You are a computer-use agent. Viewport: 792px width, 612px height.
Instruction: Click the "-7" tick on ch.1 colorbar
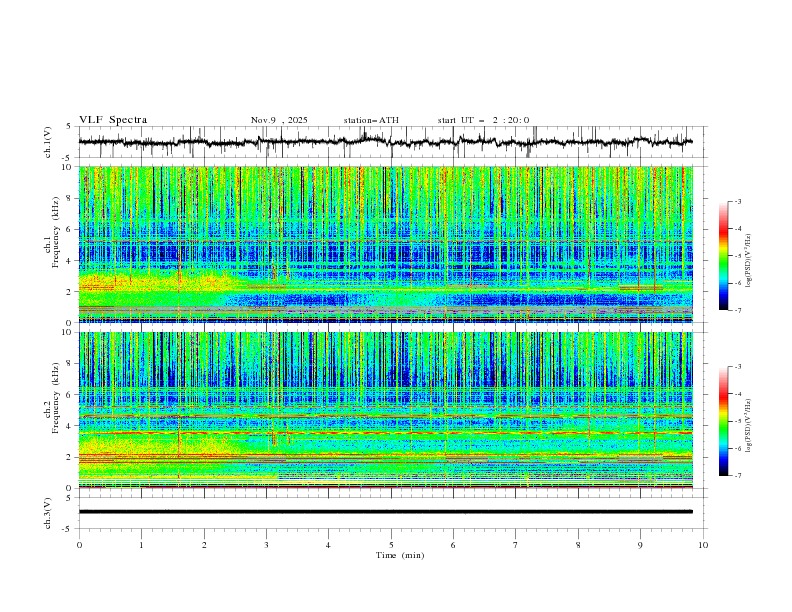click(738, 310)
